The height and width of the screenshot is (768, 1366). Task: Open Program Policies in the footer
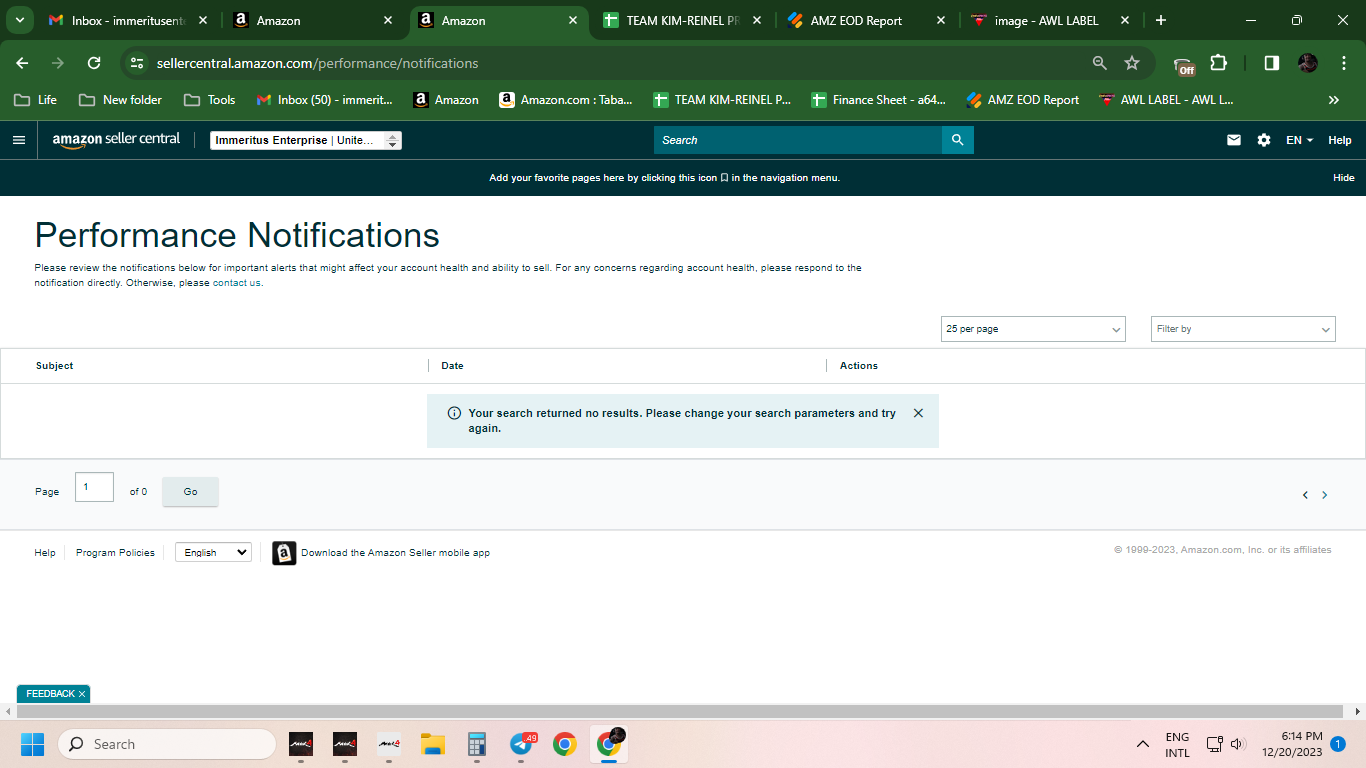point(115,553)
